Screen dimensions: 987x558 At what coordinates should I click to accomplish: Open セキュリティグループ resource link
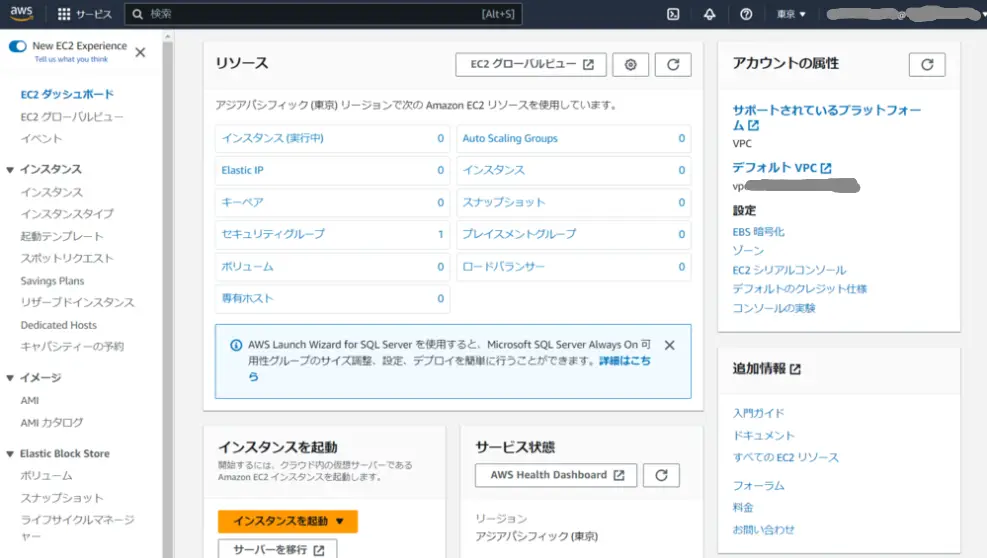tap(273, 234)
